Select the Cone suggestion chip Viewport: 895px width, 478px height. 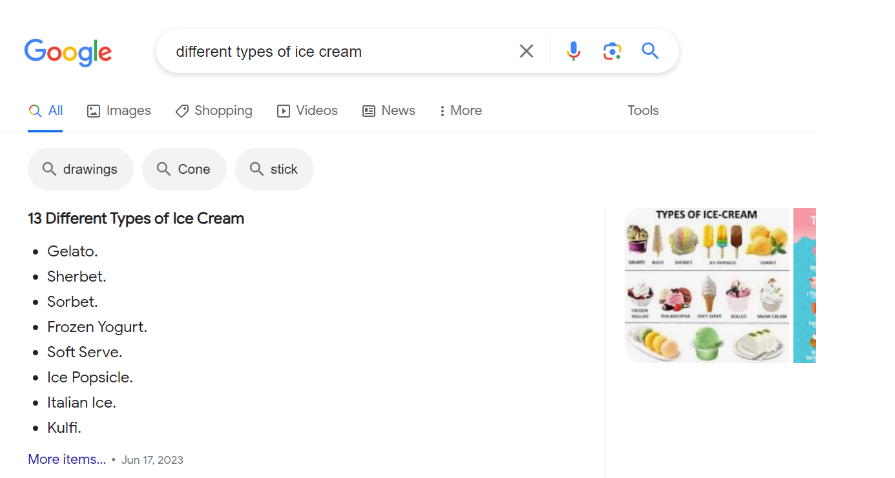pyautogui.click(x=184, y=169)
